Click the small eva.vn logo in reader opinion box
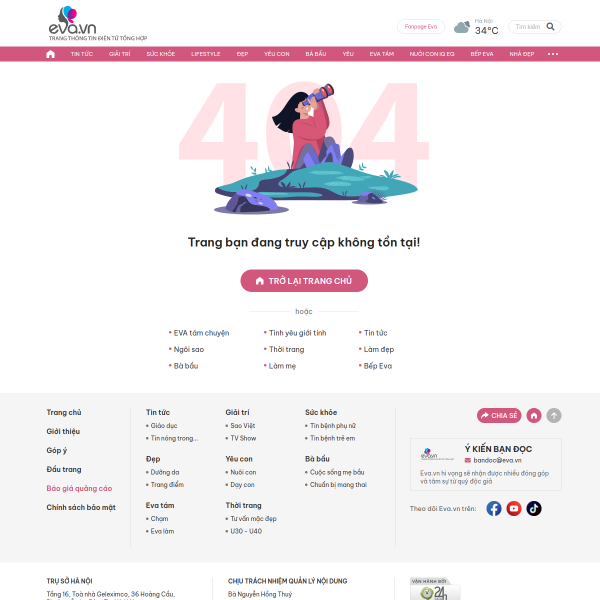Viewport: 600px width, 600px height. (436, 454)
